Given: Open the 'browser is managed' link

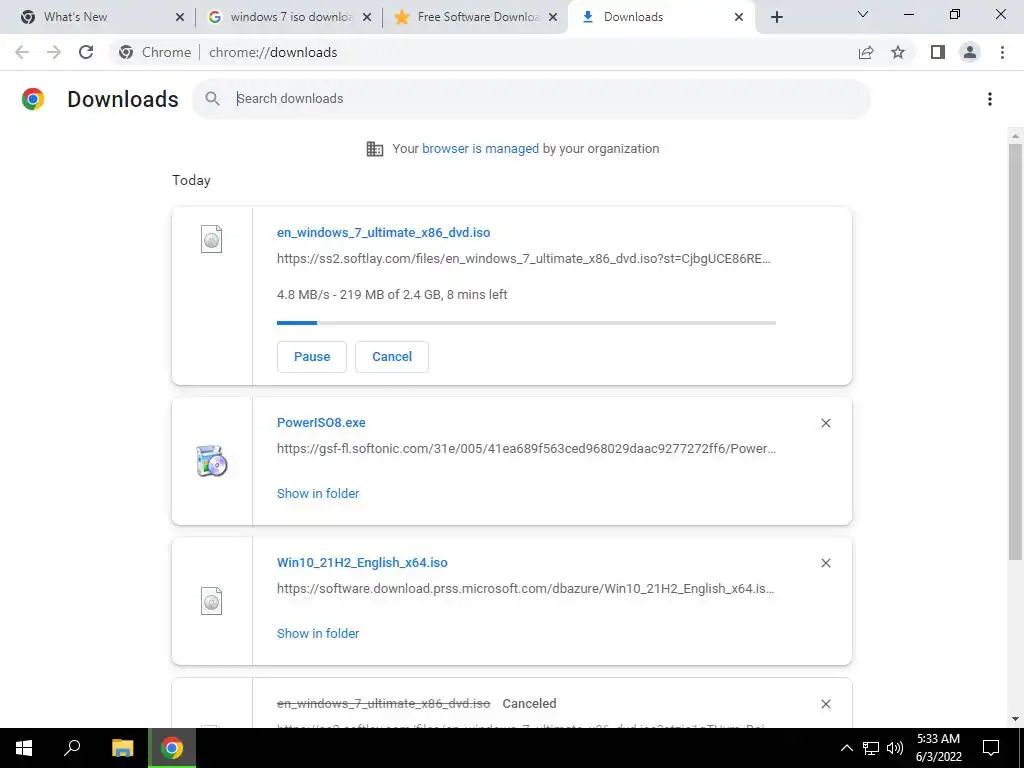Looking at the screenshot, I should 481,149.
